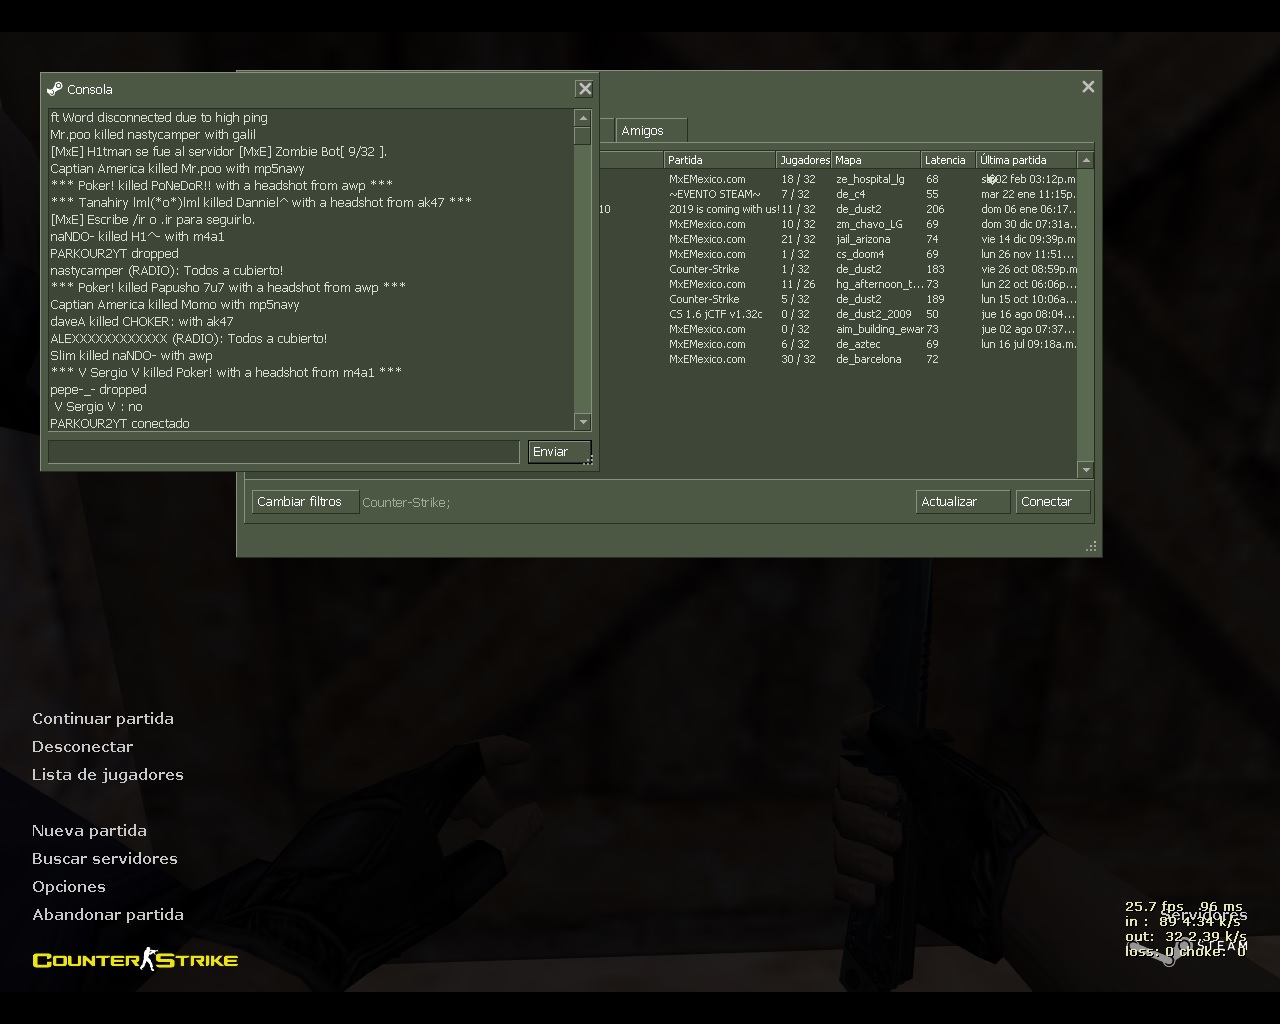Open Lista de jugadores

tap(108, 775)
